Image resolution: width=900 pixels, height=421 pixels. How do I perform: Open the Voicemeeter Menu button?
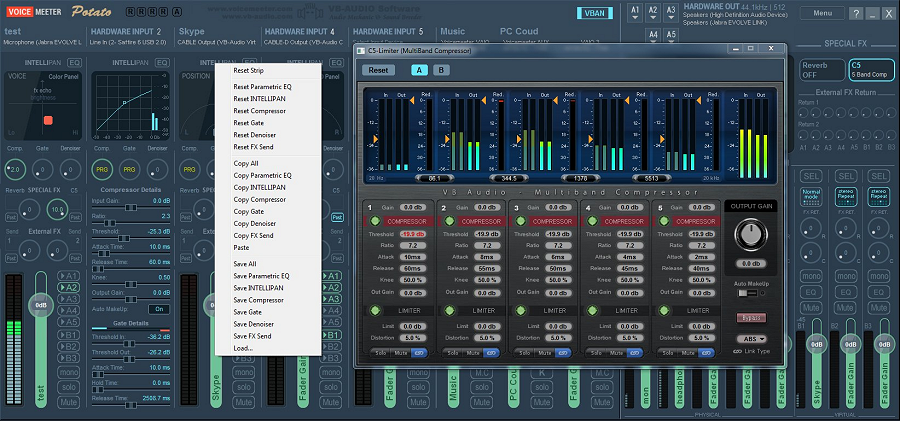tap(822, 13)
